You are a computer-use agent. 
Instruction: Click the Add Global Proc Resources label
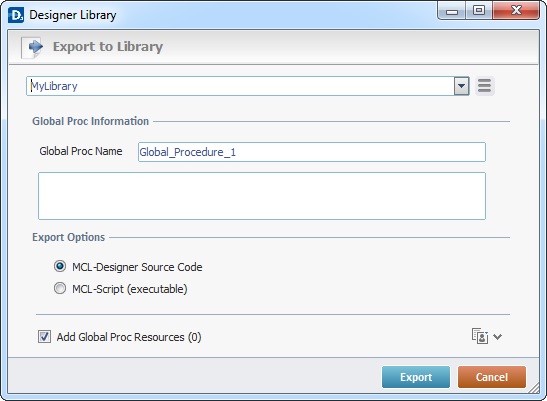[x=129, y=337]
